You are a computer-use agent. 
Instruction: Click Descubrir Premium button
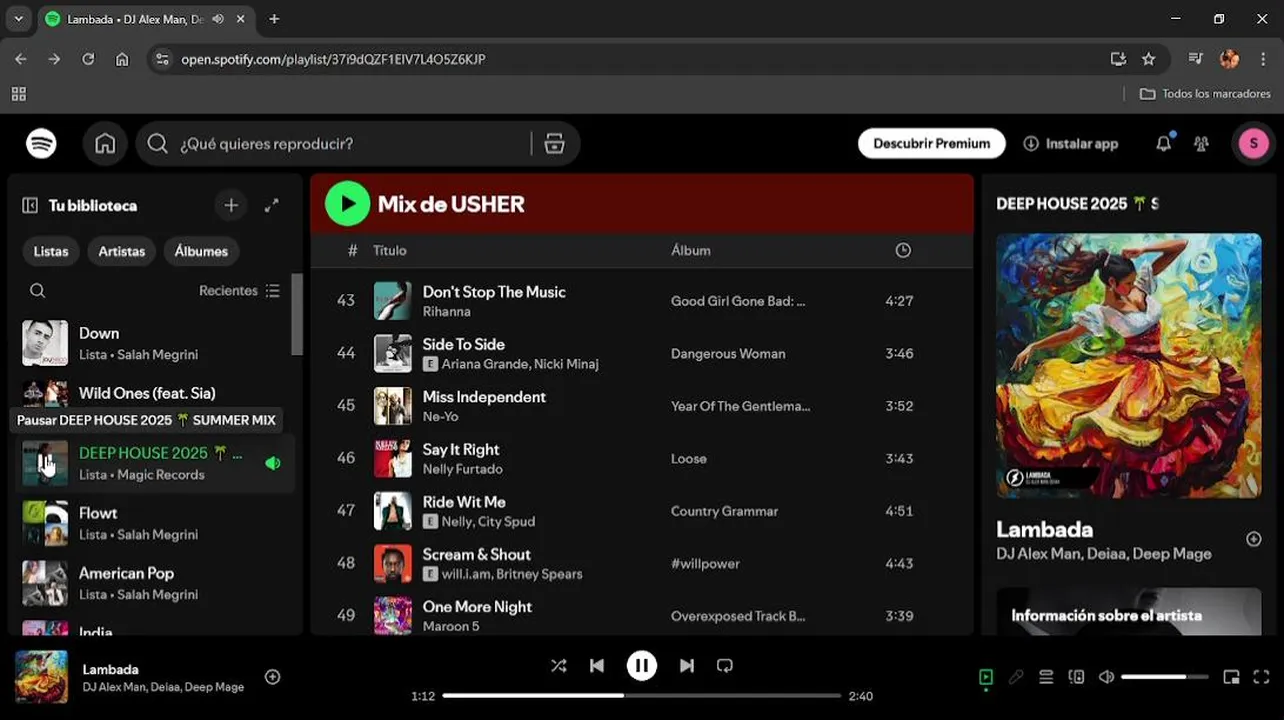click(931, 144)
